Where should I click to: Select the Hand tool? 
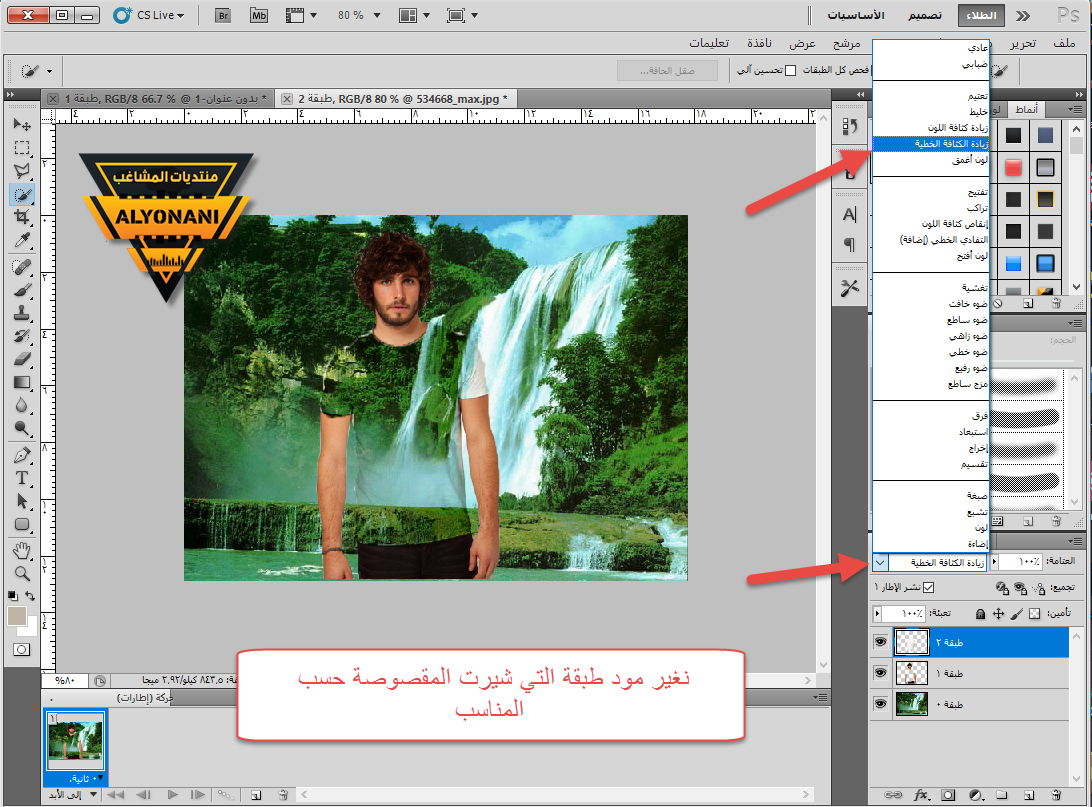[22, 551]
